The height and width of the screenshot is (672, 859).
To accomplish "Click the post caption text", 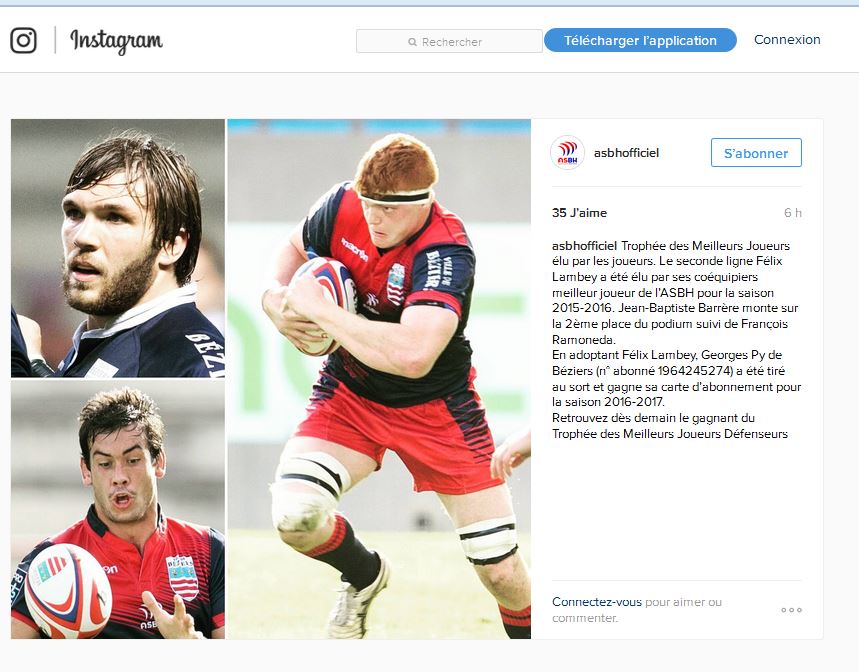I will (x=677, y=340).
